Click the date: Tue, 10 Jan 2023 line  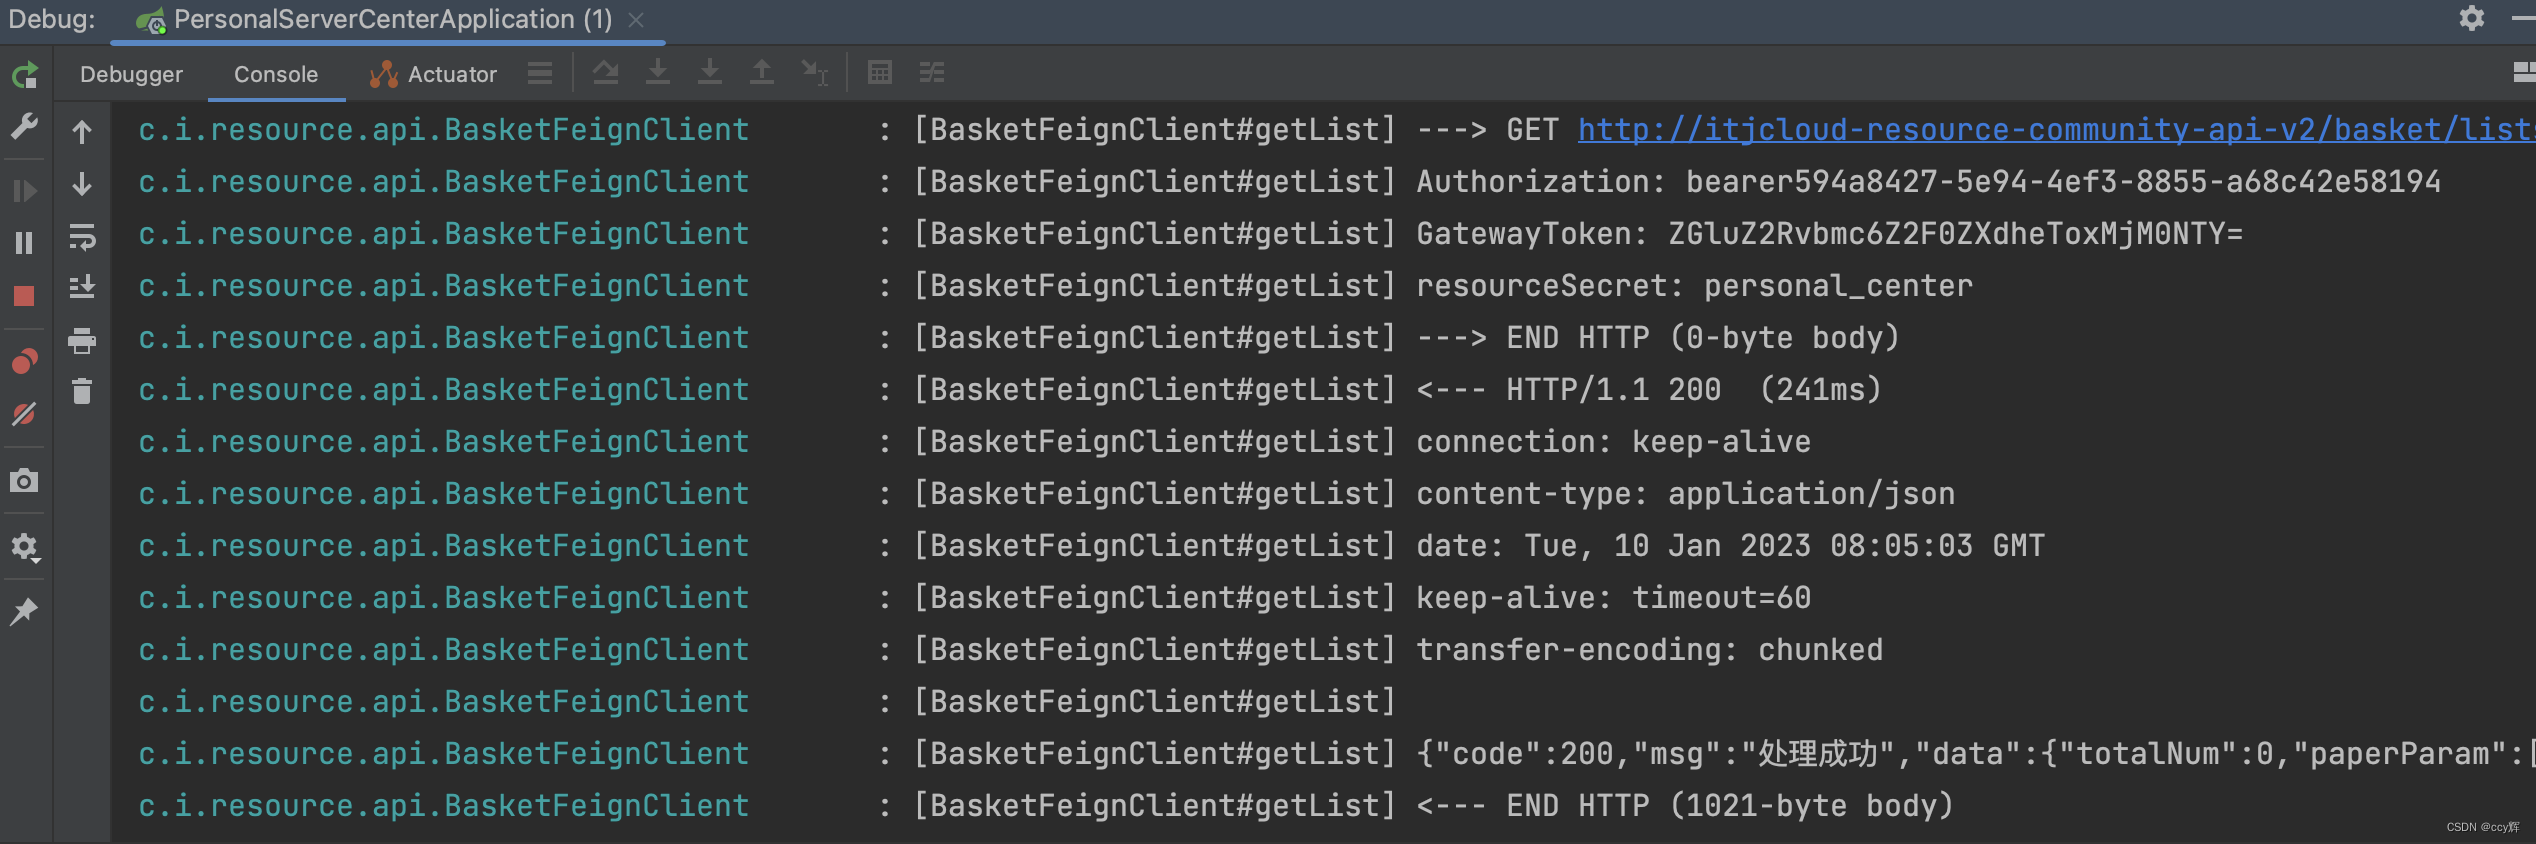(x=1730, y=546)
